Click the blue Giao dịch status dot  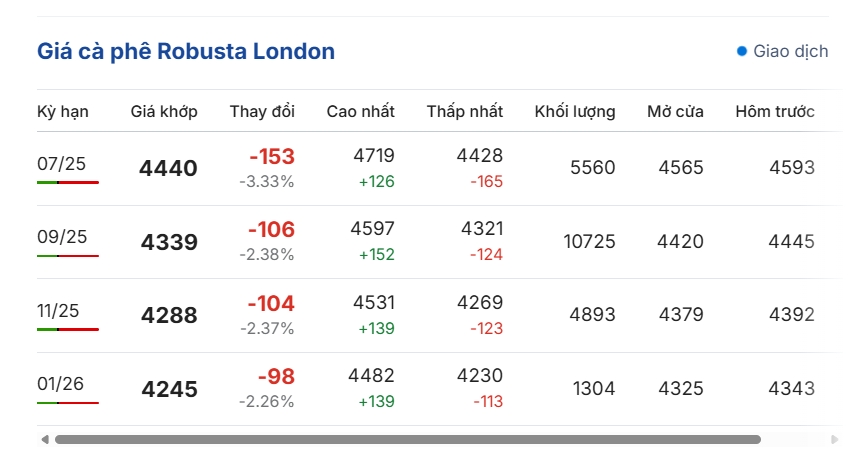click(x=742, y=51)
